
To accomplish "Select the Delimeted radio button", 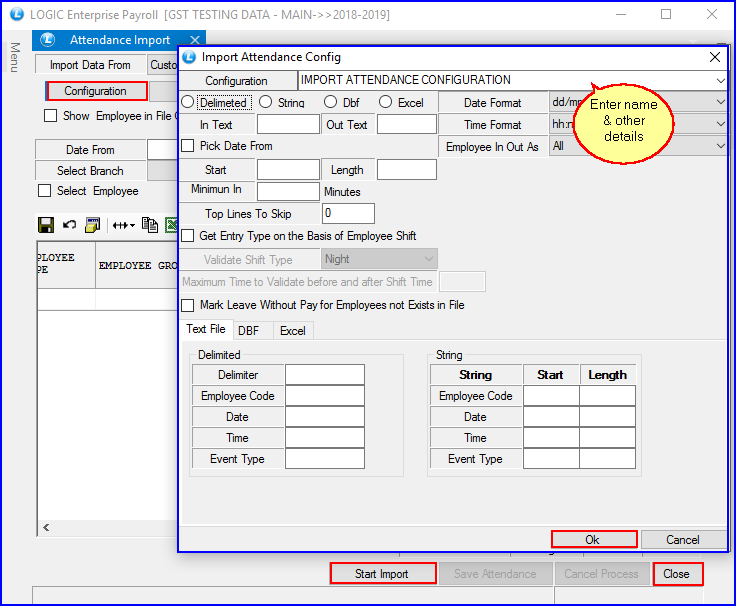I will coord(188,102).
